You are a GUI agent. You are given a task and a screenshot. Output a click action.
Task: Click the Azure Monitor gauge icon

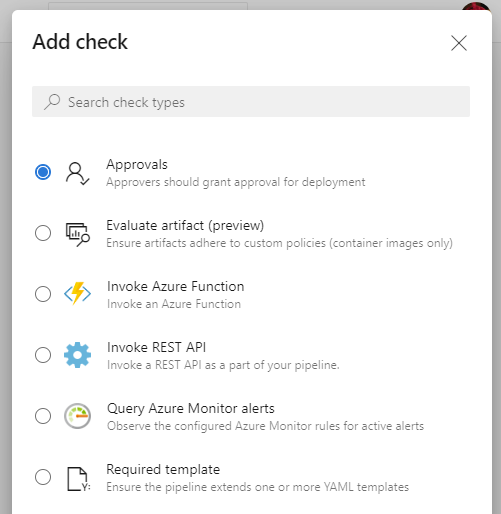pos(77,416)
